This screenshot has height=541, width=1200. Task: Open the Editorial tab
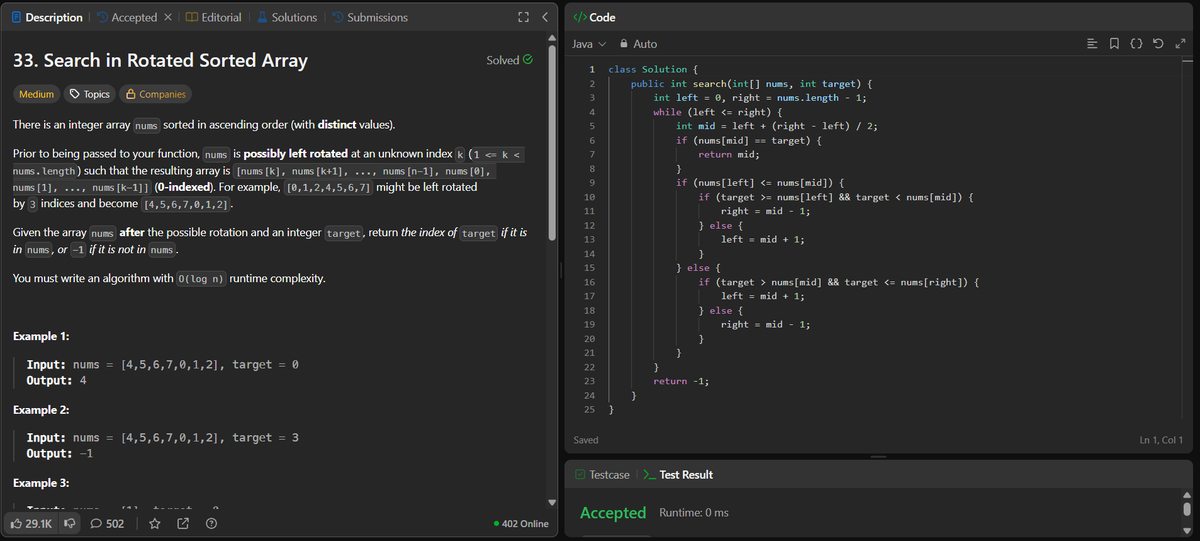tap(213, 17)
